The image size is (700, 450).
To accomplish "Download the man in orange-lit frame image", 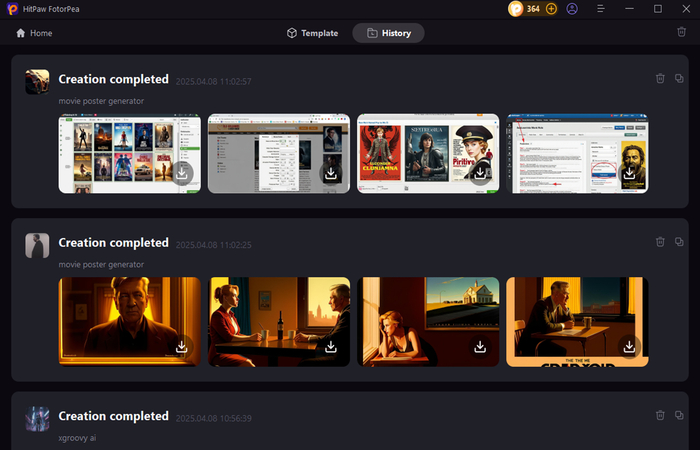I will tap(182, 346).
